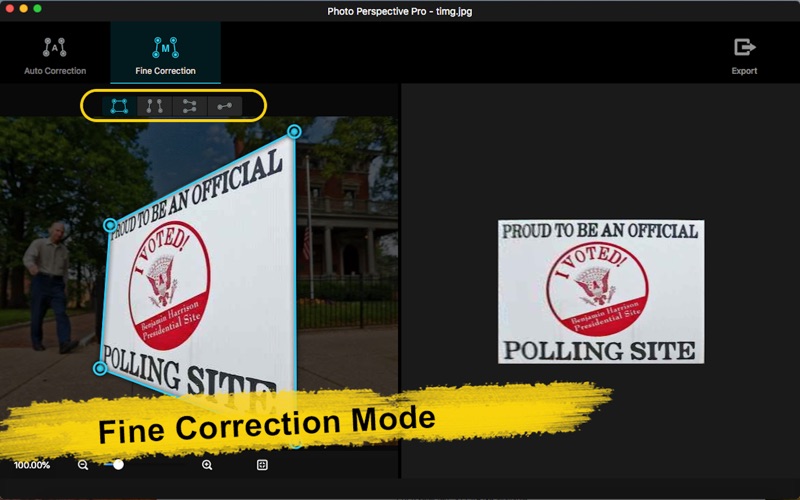Select the two vertical lines correction mode

(x=154, y=106)
